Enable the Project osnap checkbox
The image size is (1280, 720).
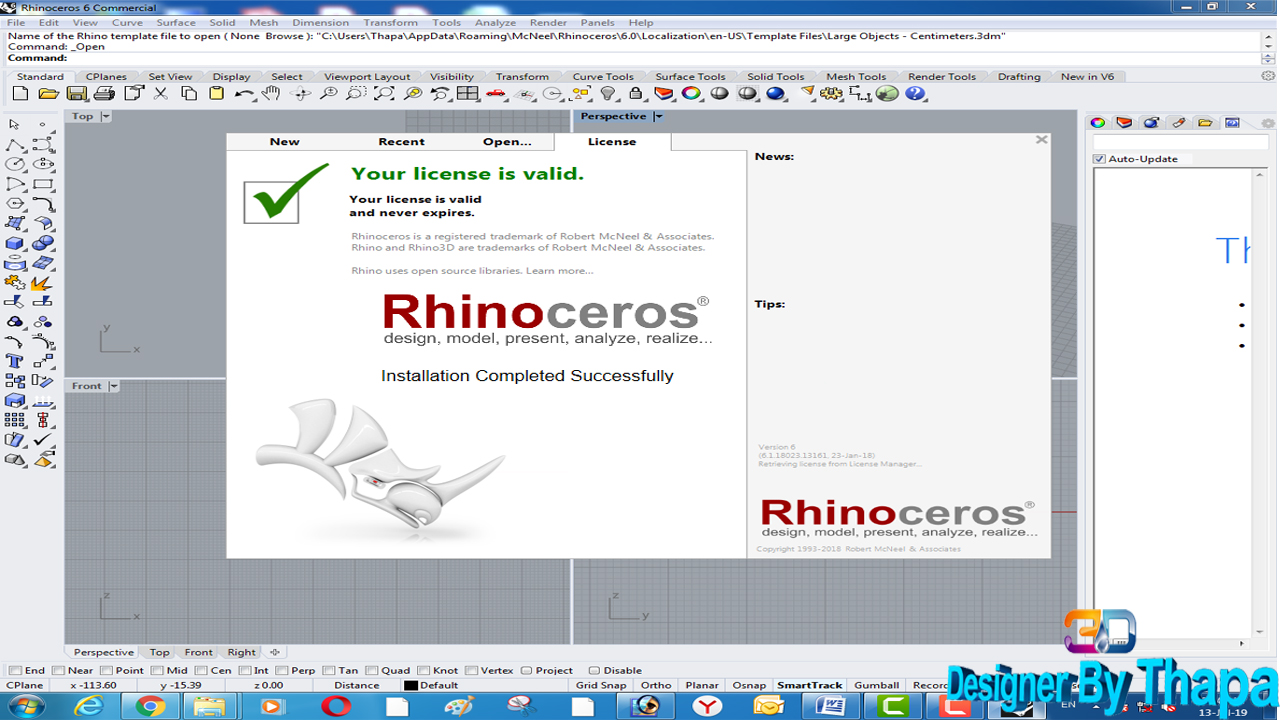526,671
